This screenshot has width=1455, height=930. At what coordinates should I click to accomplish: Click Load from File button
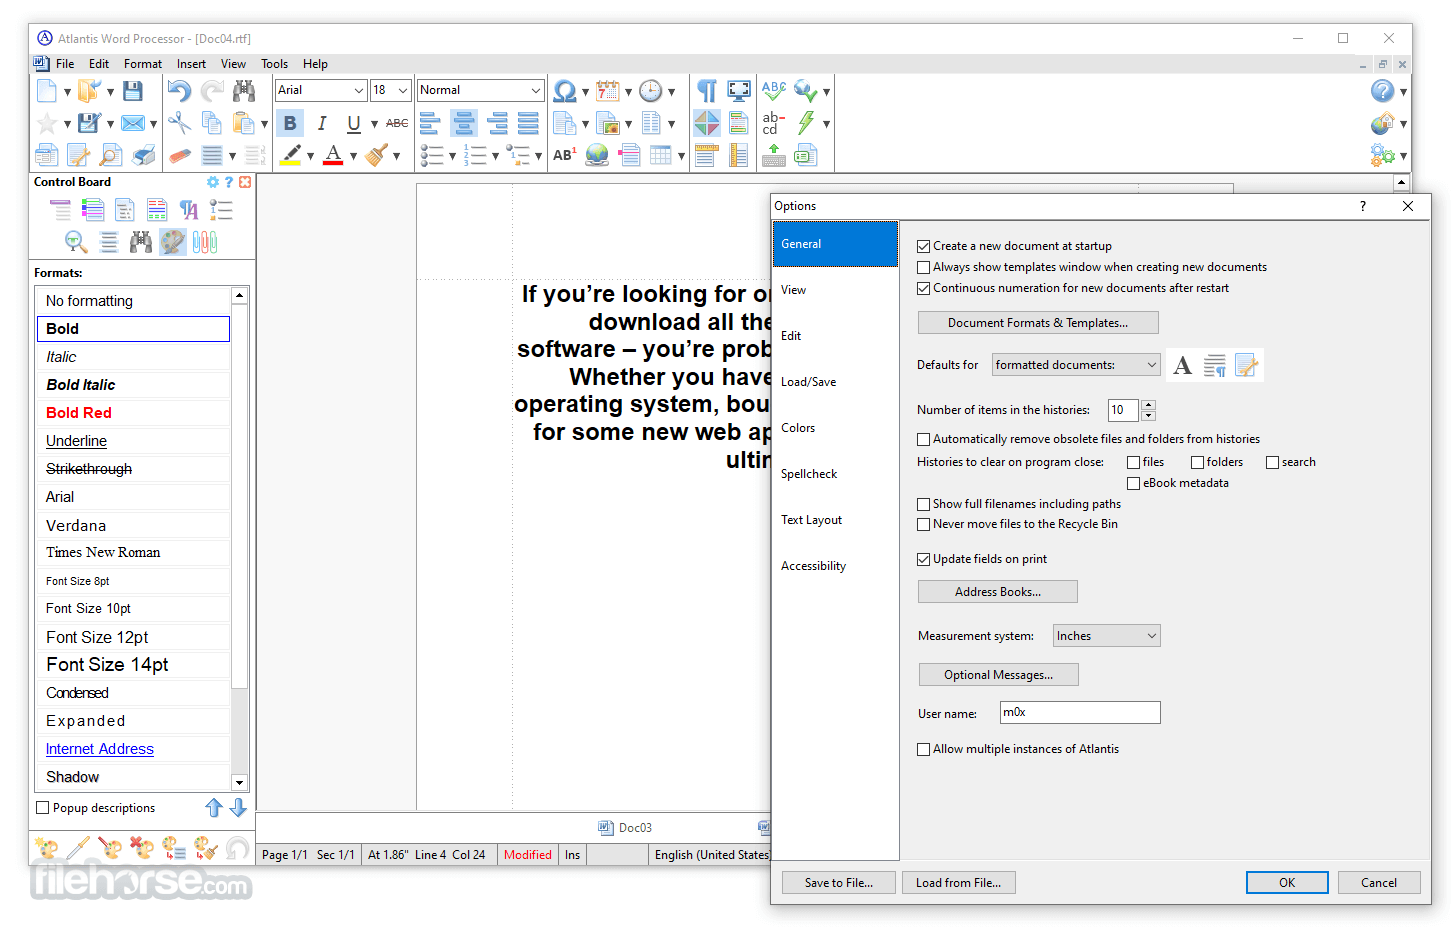point(958,883)
